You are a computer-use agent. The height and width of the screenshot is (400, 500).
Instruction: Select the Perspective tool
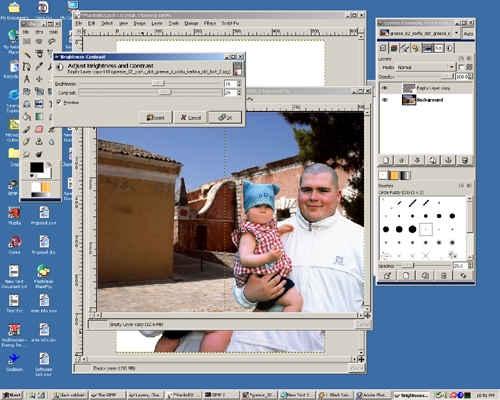(x=27, y=104)
